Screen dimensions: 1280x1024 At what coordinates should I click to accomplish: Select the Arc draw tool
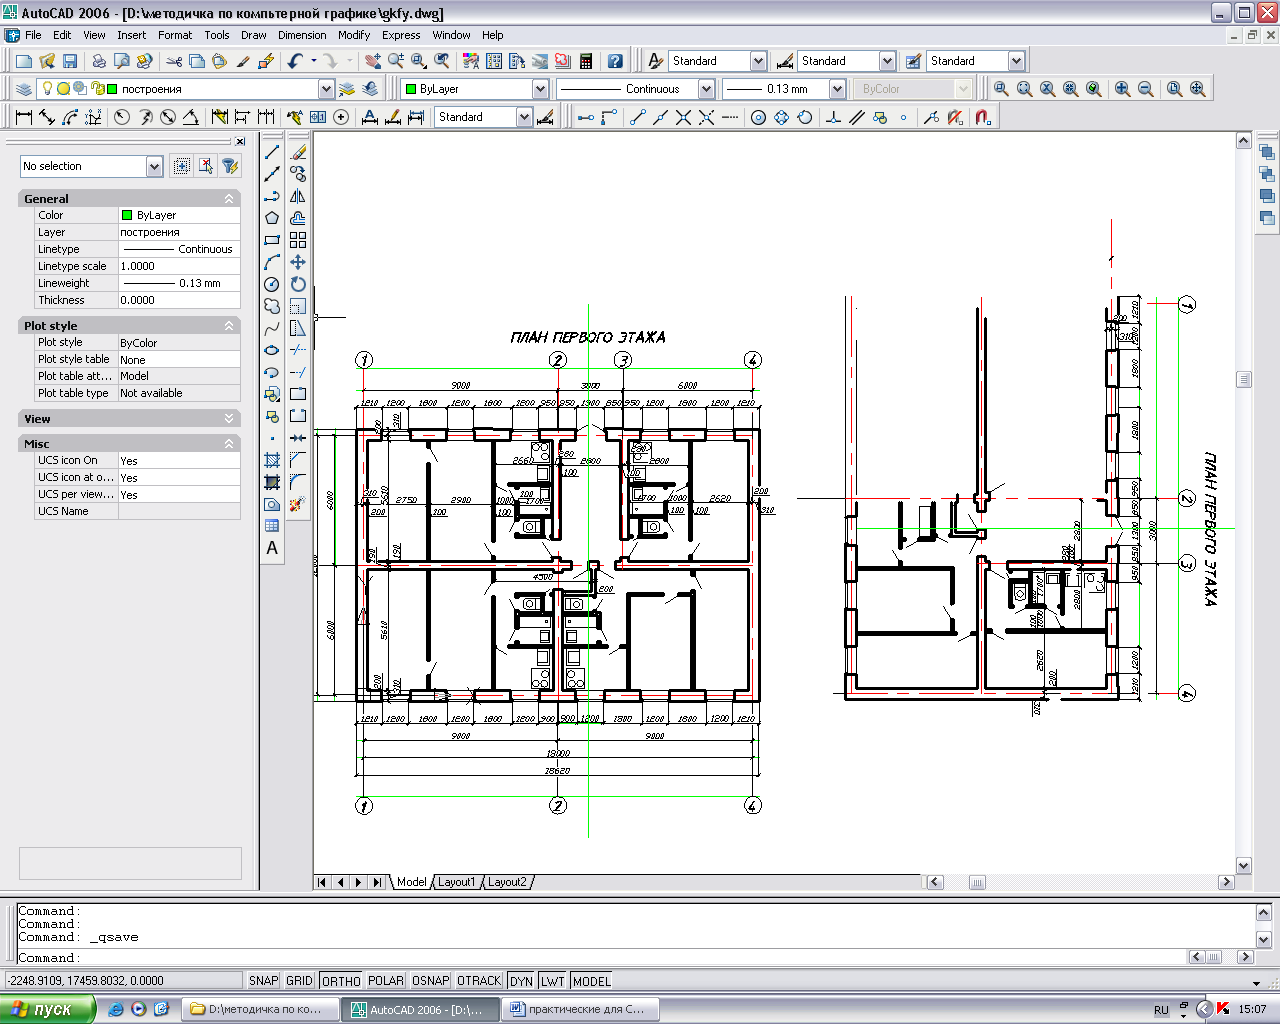pos(272,262)
